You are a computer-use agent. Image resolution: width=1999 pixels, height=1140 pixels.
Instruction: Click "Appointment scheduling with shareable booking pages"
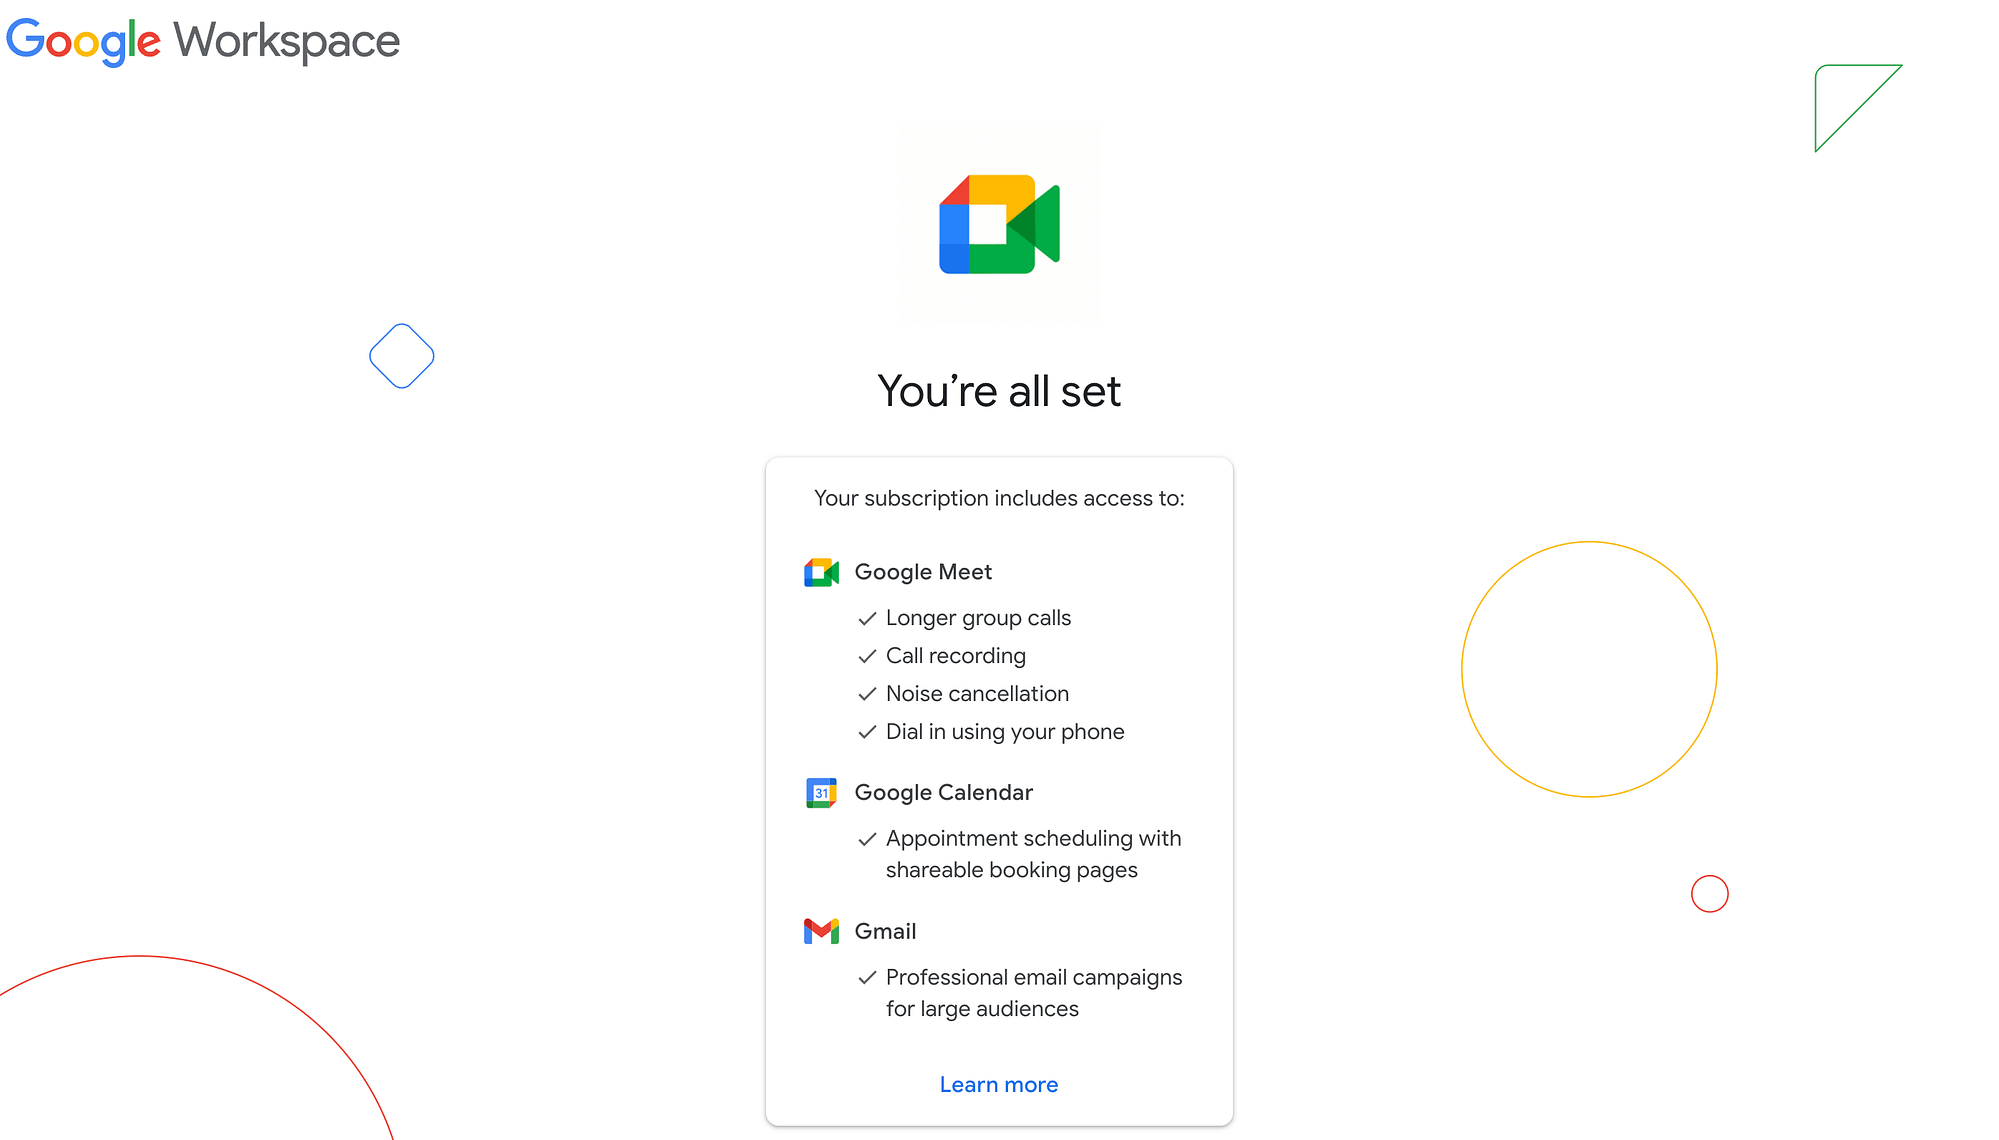click(1034, 854)
